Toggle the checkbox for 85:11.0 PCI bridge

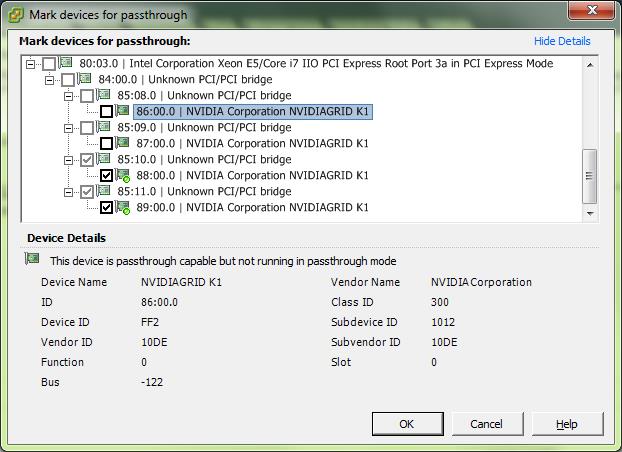tap(87, 192)
